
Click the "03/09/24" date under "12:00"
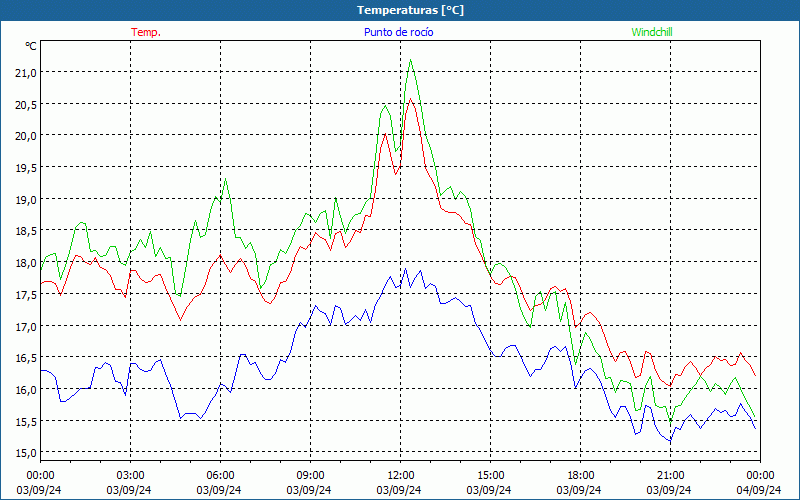pos(399,490)
